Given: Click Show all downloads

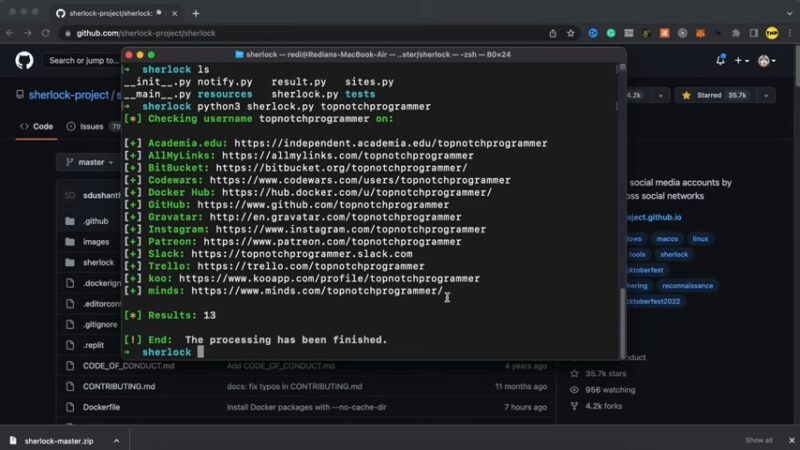Looking at the screenshot, I should click(x=759, y=440).
